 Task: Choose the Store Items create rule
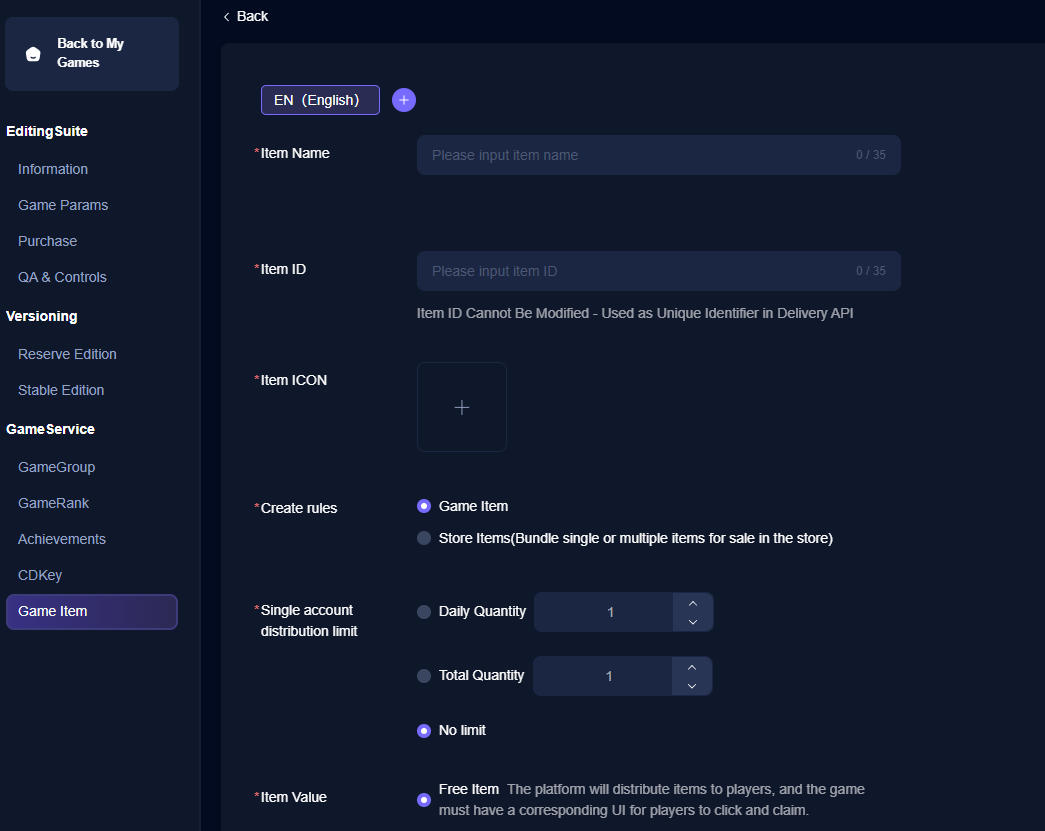(424, 538)
